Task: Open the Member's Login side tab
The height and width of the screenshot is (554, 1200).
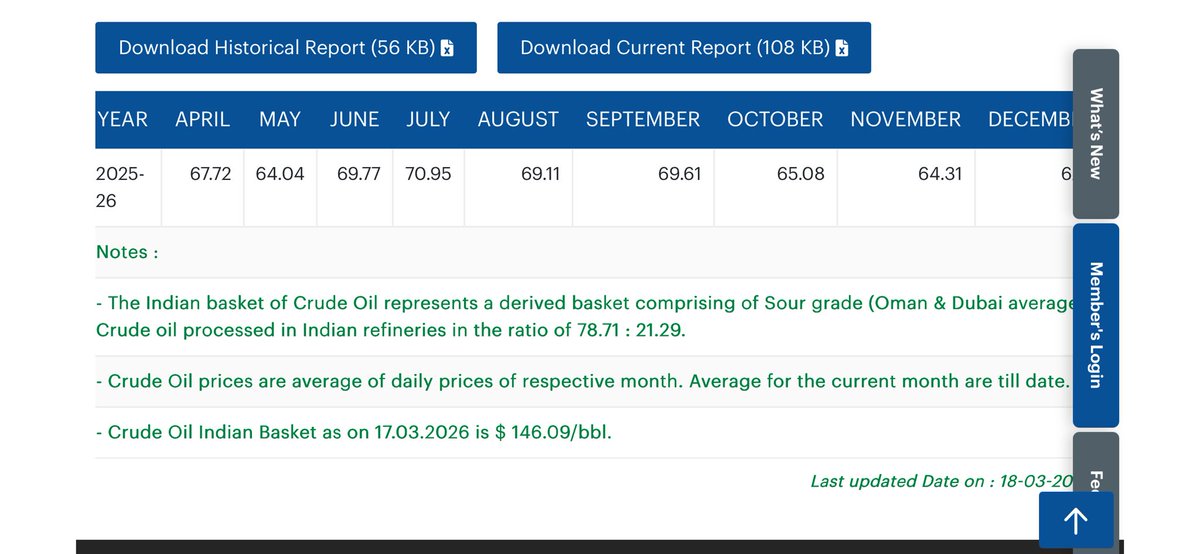Action: coord(1095,325)
